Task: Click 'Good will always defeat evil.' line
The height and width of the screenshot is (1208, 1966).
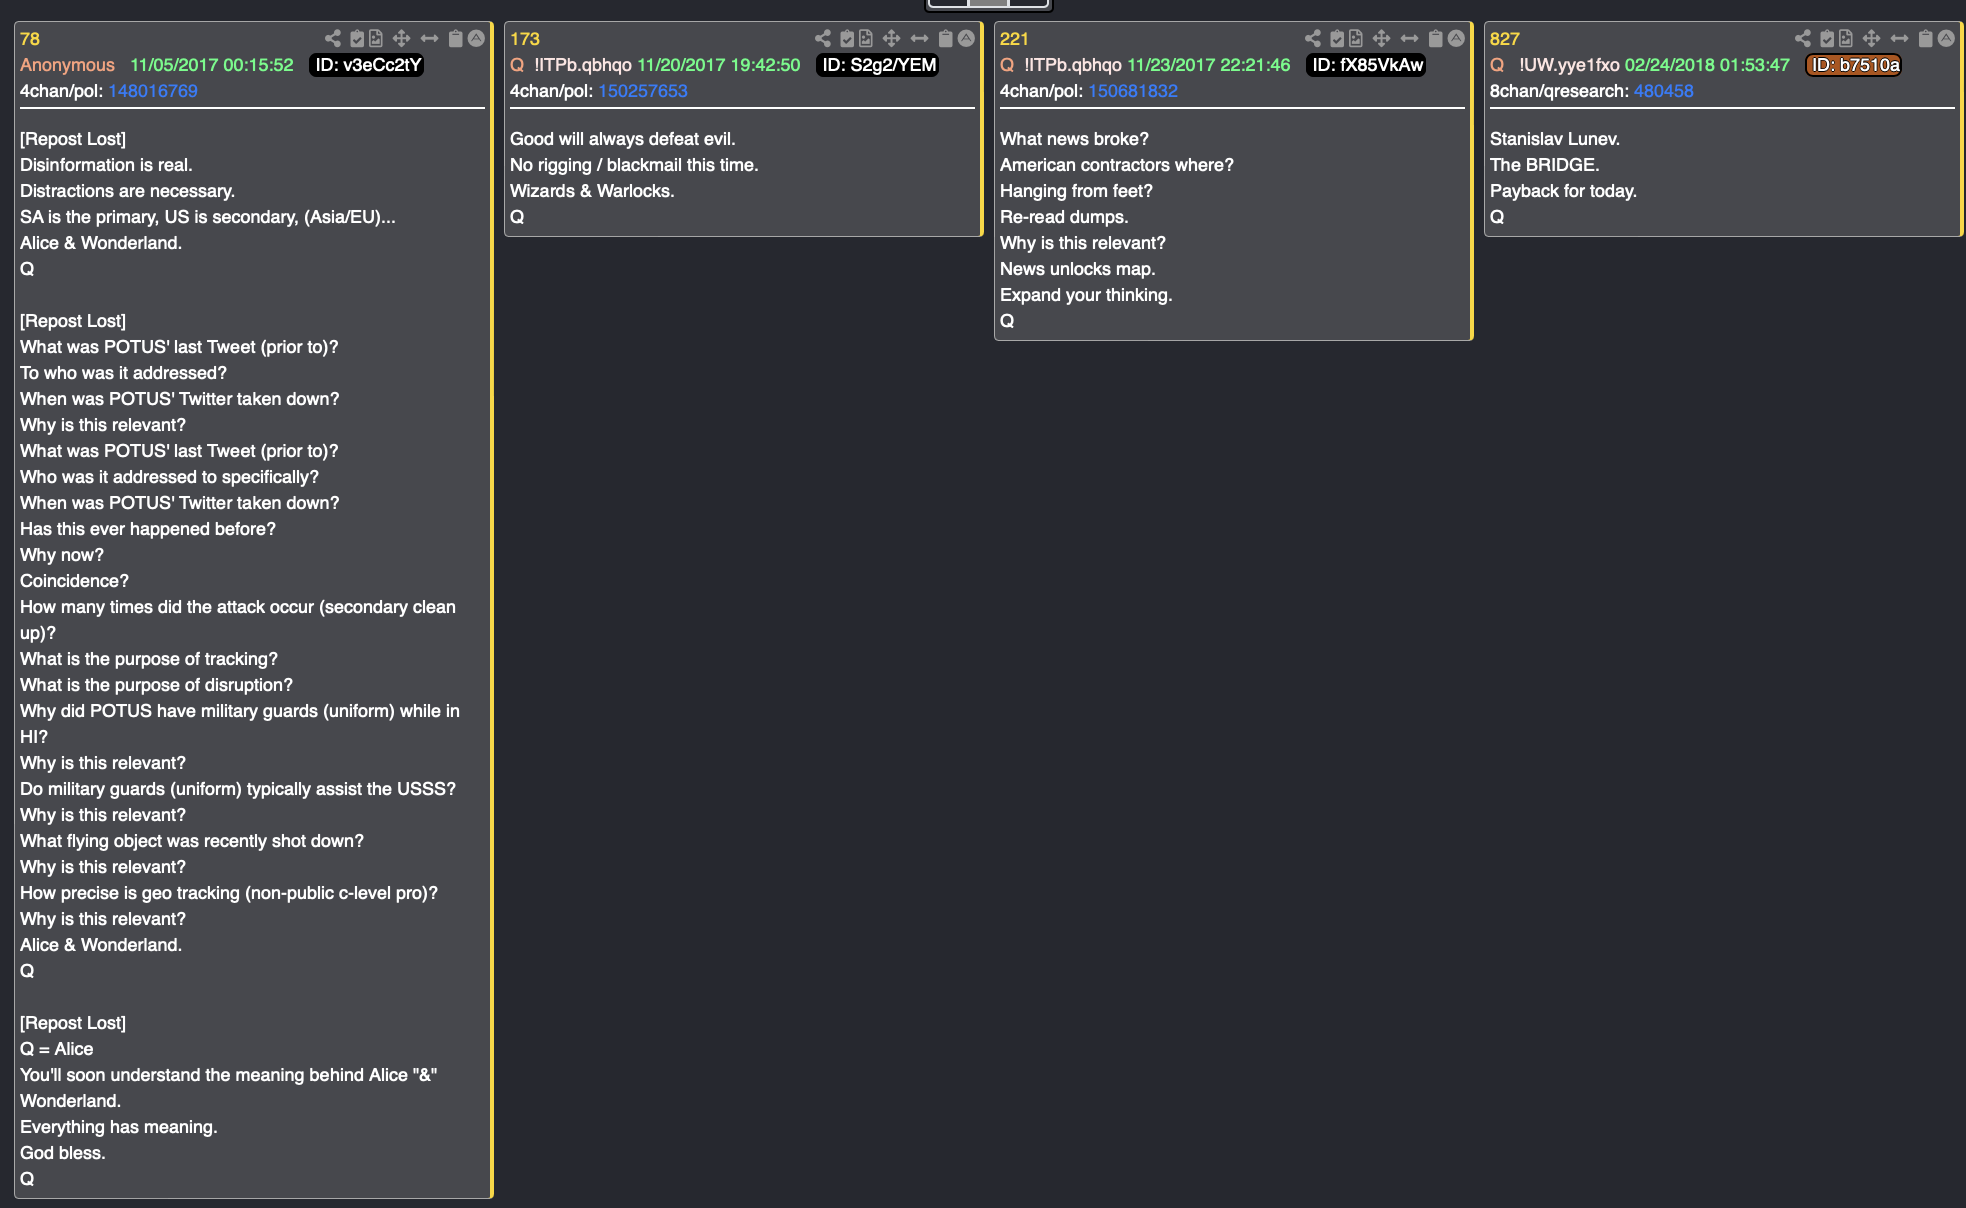Action: (622, 139)
